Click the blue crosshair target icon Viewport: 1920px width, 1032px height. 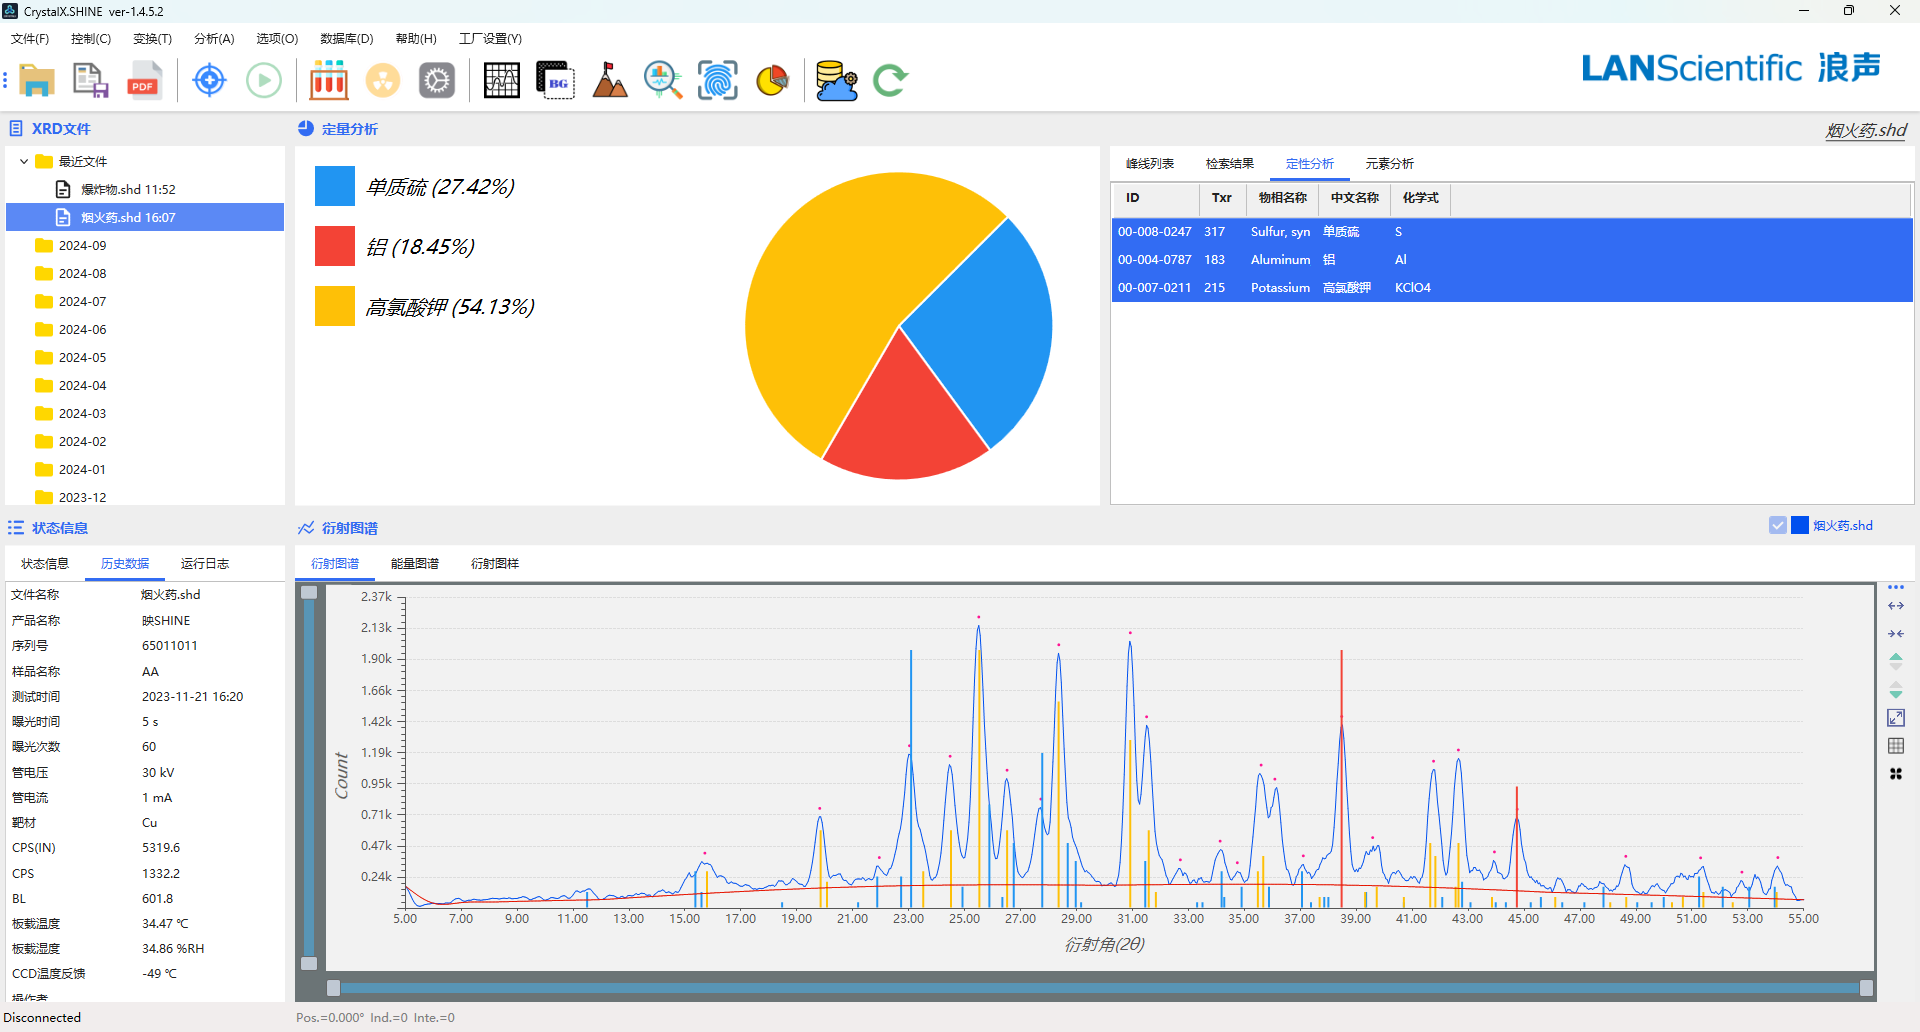(209, 80)
